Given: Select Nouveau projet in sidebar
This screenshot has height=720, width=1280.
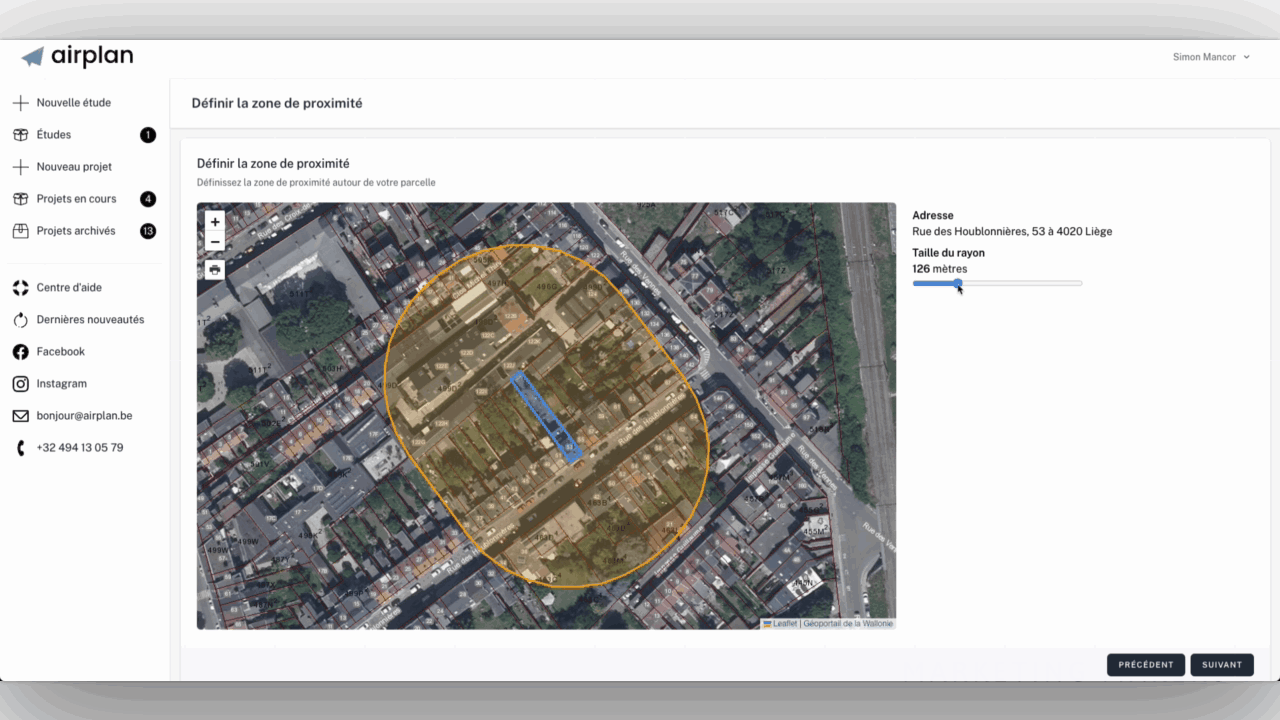Looking at the screenshot, I should click(x=74, y=167).
